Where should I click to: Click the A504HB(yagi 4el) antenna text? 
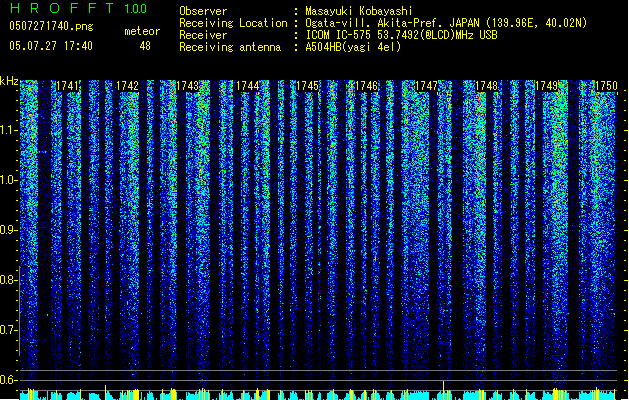(353, 47)
